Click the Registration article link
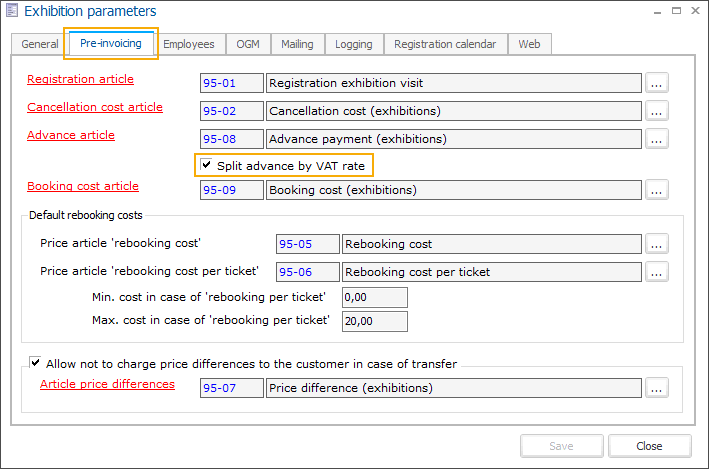Screen dimensions: 709x469 pyautogui.click(x=80, y=79)
